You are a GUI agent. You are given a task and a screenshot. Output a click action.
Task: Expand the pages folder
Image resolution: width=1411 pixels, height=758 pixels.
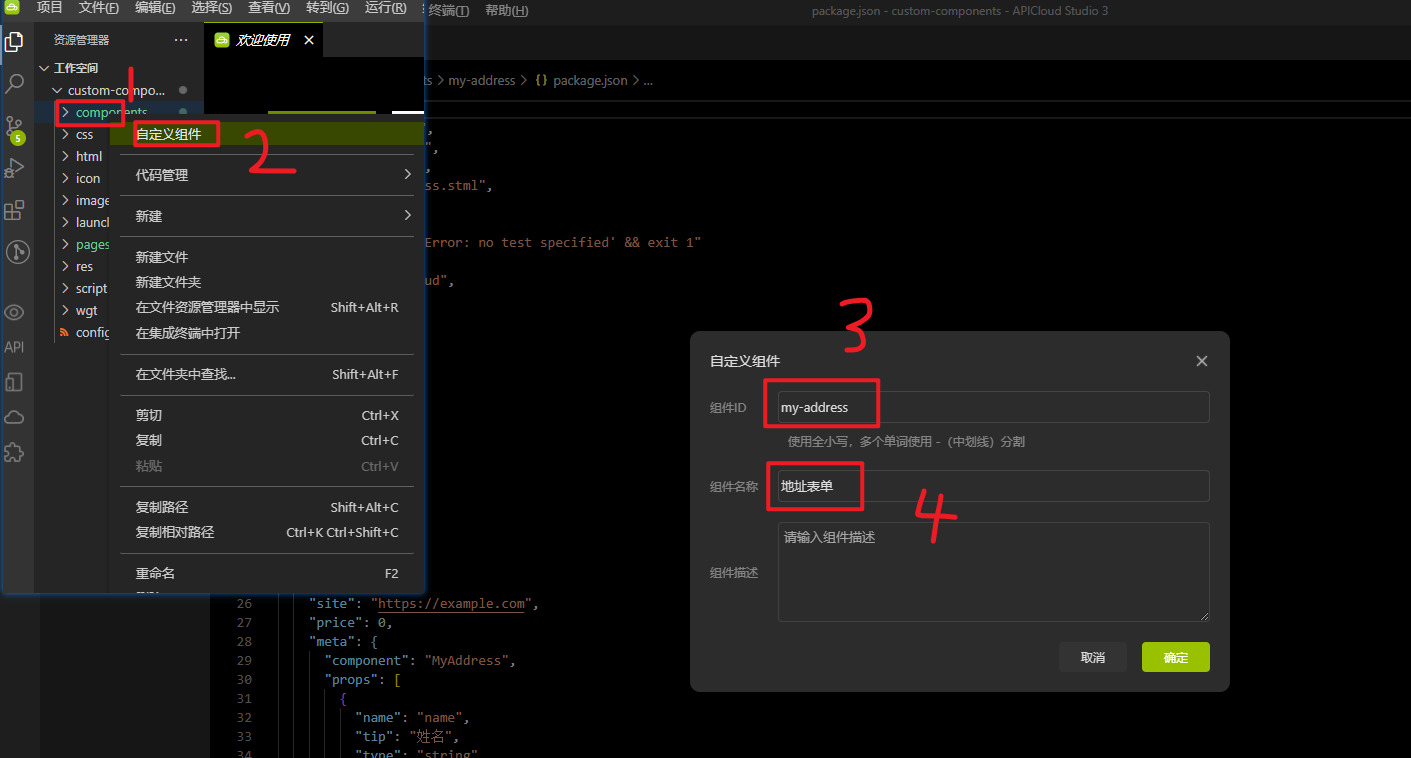[x=65, y=244]
